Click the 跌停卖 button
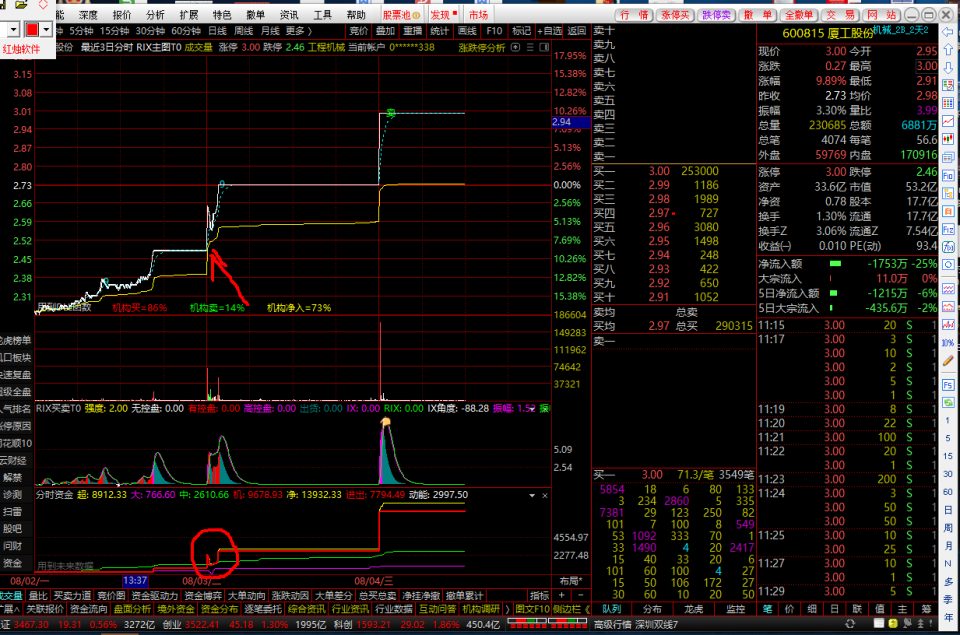 click(716, 15)
